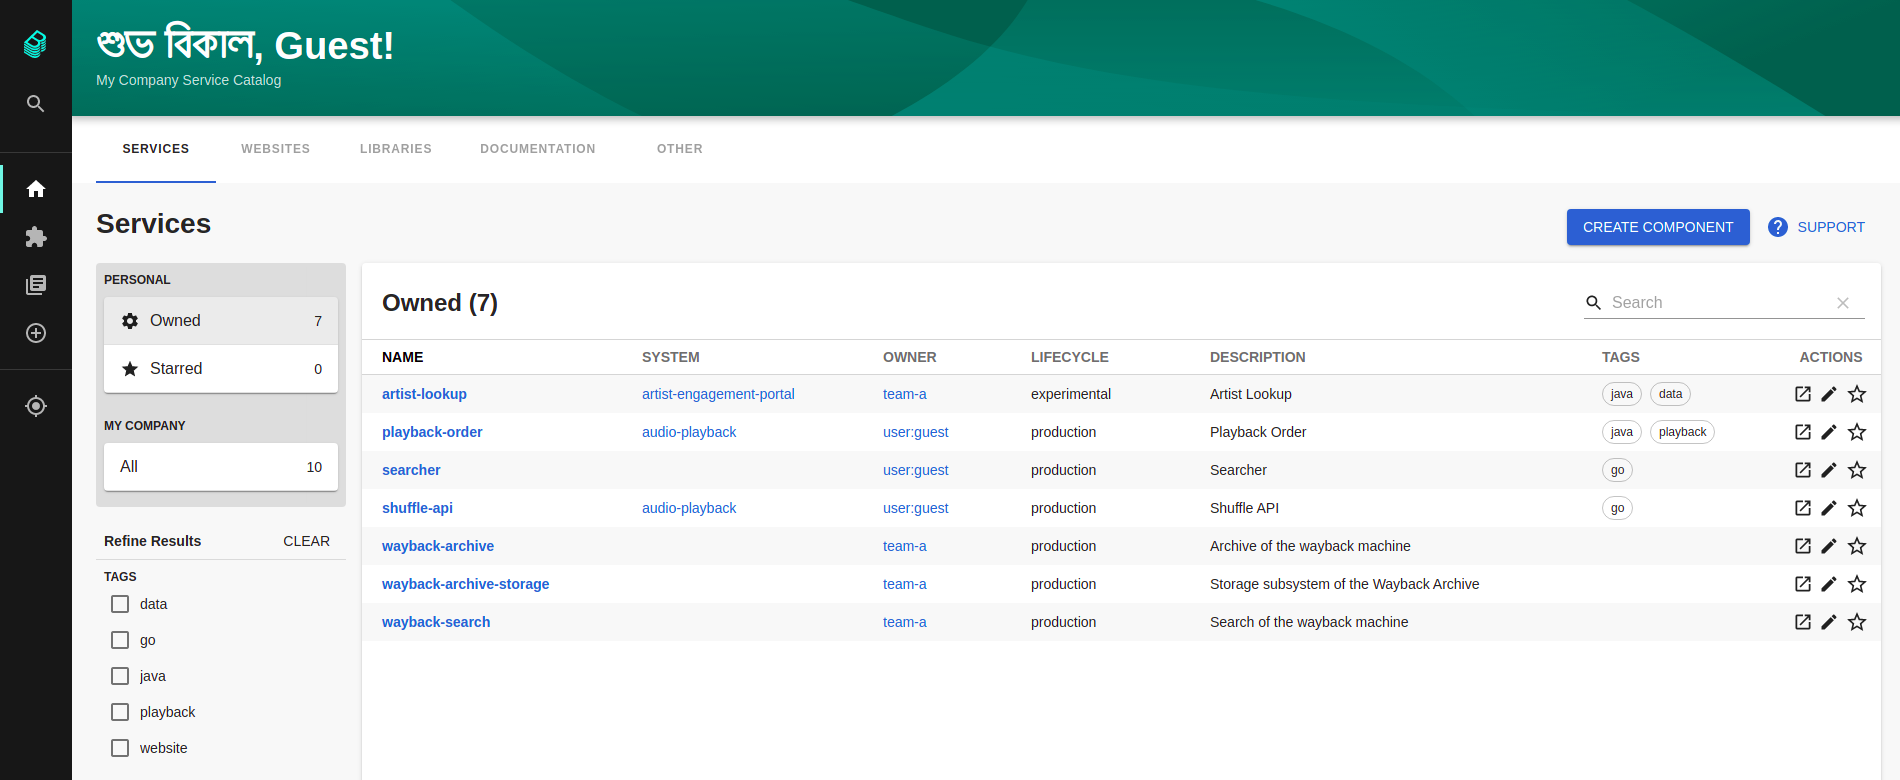Star the wayback-archive-storage service
Screen dimensions: 1900x780
pos(1857,584)
